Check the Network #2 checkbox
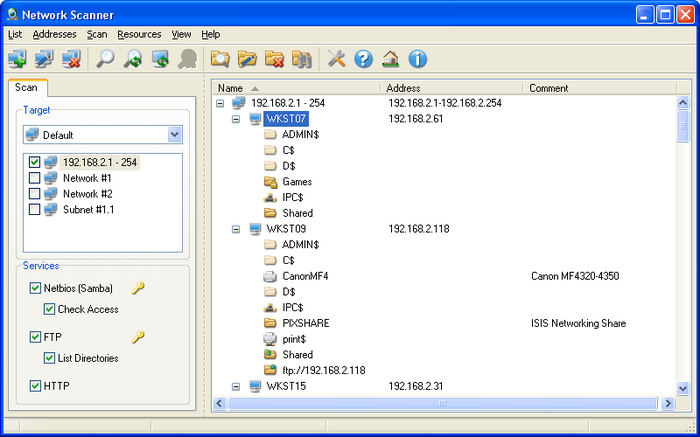Screen dimensions: 700x437 [x=34, y=193]
